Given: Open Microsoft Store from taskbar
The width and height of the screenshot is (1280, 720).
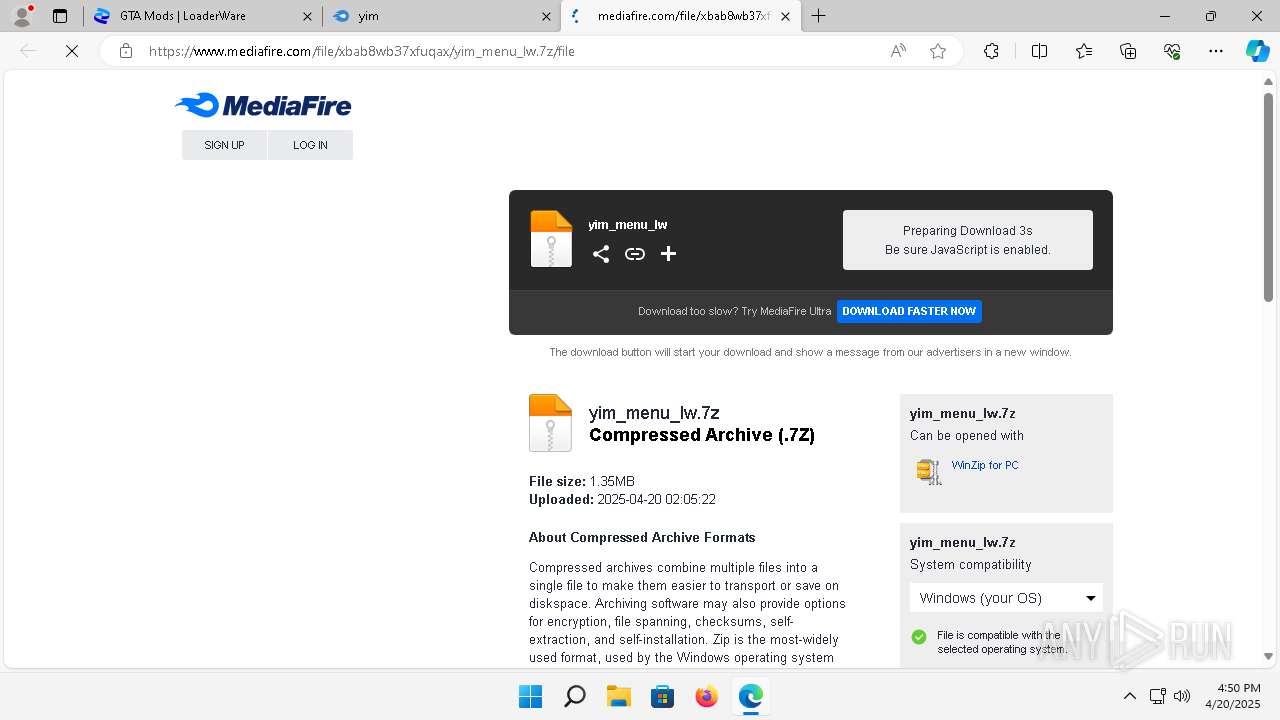Looking at the screenshot, I should pos(662,696).
